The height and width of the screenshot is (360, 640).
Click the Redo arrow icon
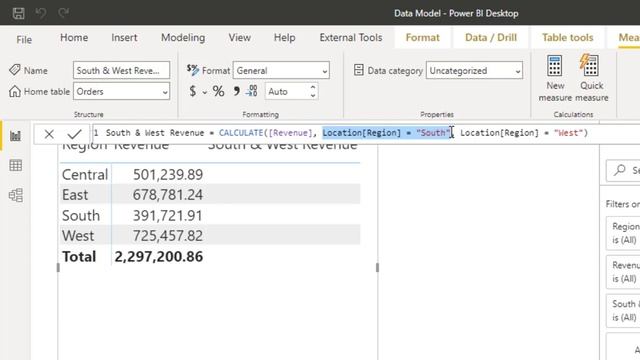click(x=63, y=13)
